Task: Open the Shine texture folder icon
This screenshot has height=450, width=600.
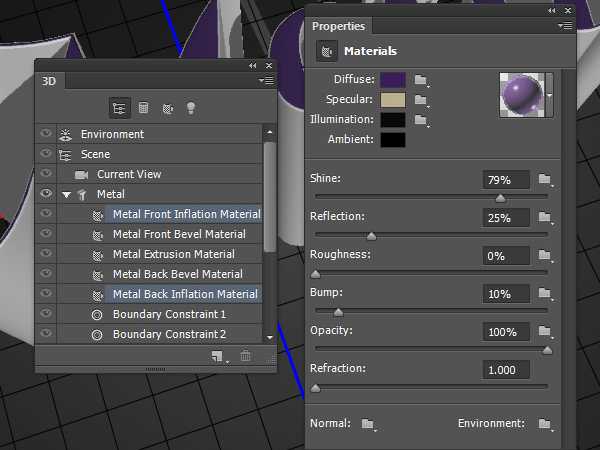Action: click(x=545, y=180)
